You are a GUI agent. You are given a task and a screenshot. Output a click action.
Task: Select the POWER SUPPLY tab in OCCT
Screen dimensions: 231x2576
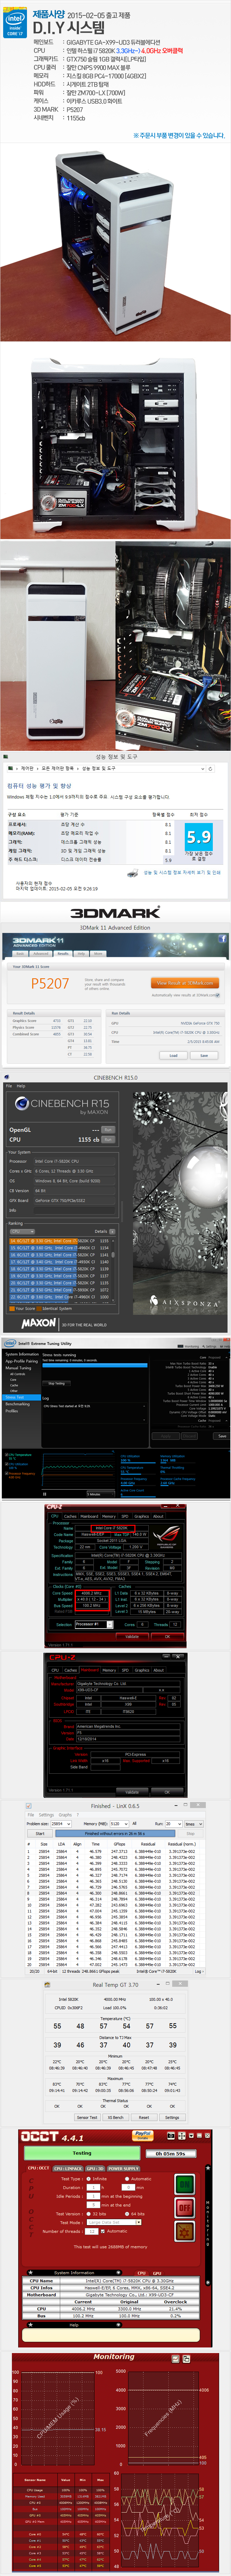coord(124,2168)
